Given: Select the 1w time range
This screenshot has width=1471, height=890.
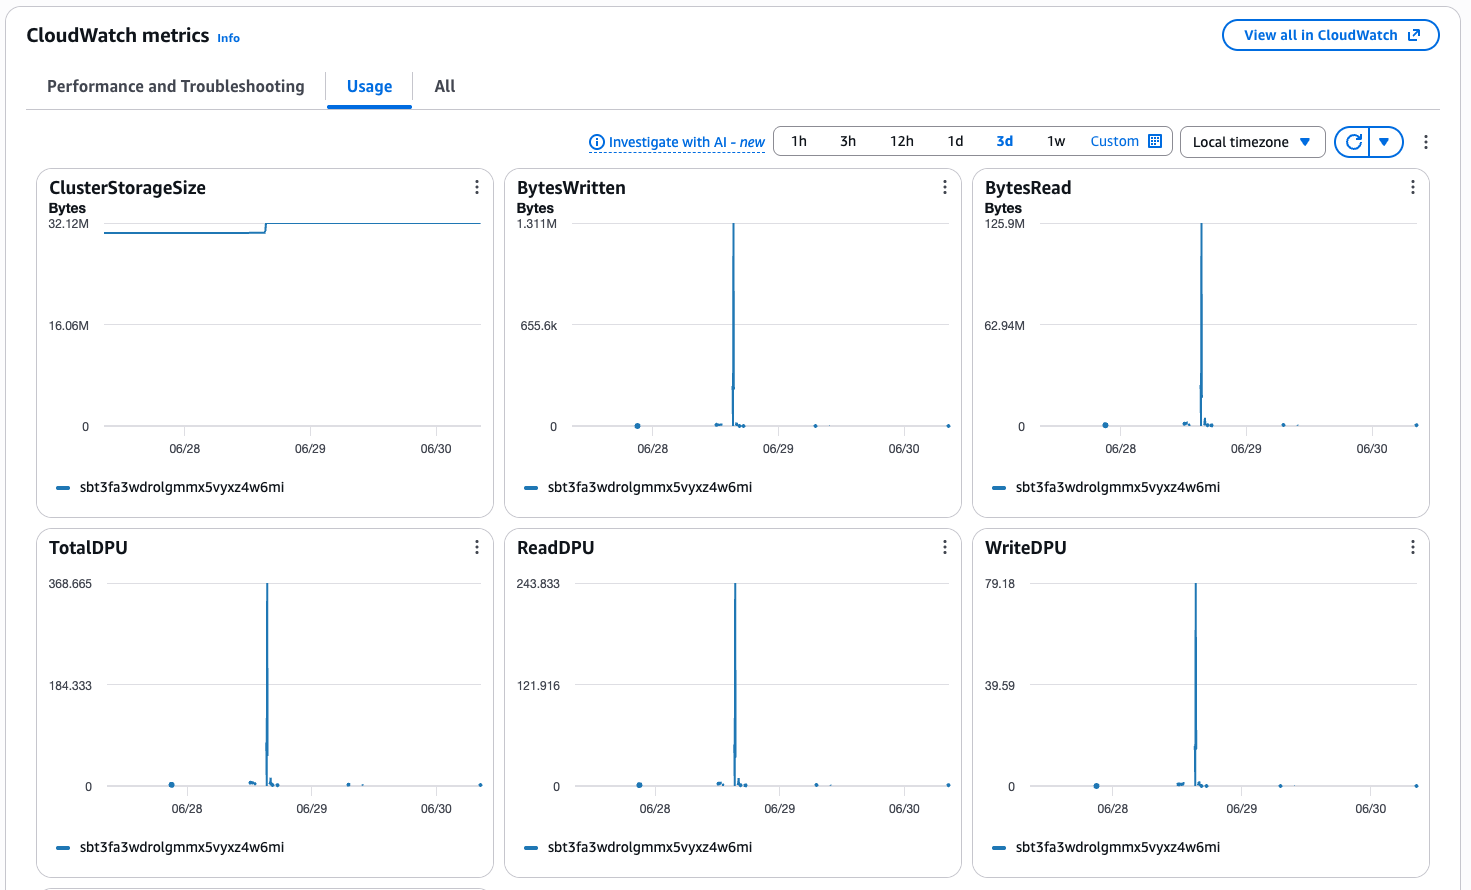Looking at the screenshot, I should tap(1056, 141).
